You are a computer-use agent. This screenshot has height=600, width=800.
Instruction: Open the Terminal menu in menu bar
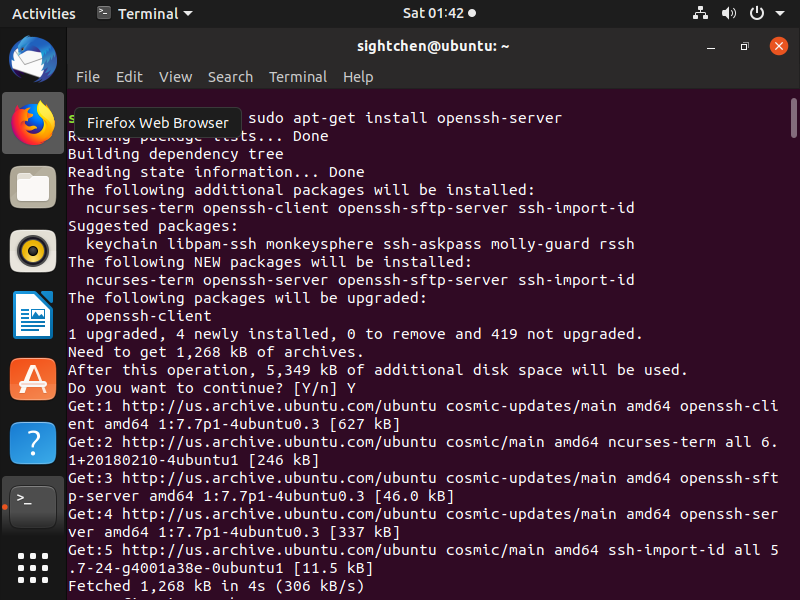point(298,77)
